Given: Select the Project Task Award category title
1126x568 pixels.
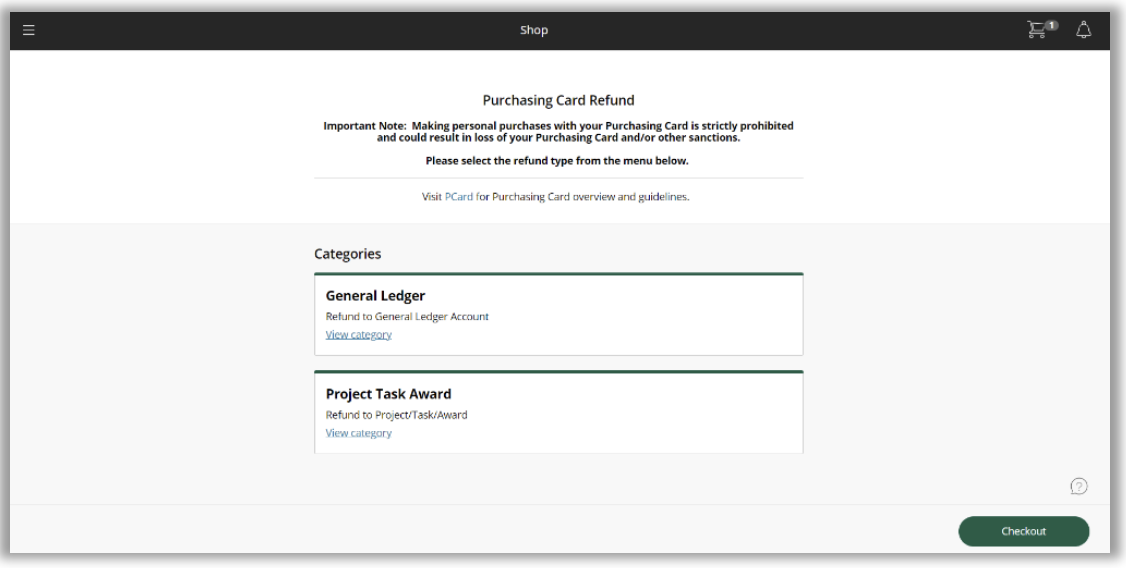Looking at the screenshot, I should click(x=388, y=394).
